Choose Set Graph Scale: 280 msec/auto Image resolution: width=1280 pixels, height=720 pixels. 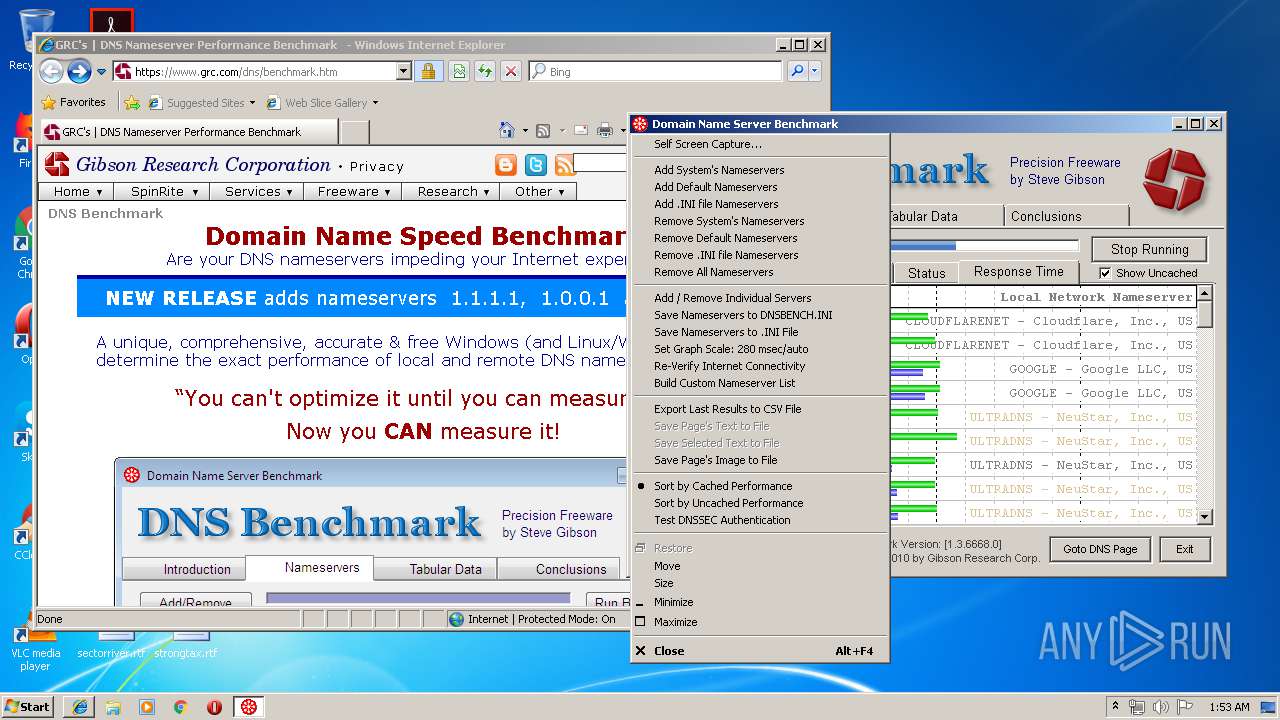(x=731, y=349)
